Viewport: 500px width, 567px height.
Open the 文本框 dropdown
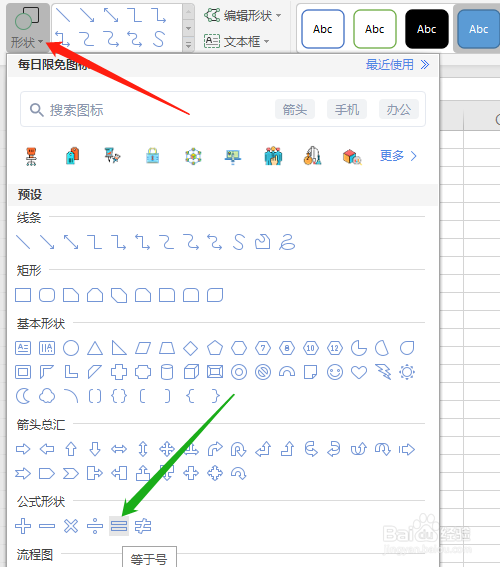237,42
